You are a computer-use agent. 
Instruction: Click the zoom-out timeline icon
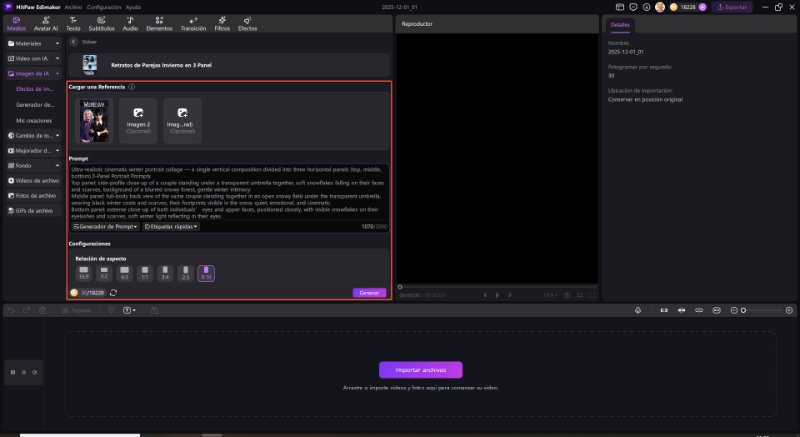click(734, 310)
